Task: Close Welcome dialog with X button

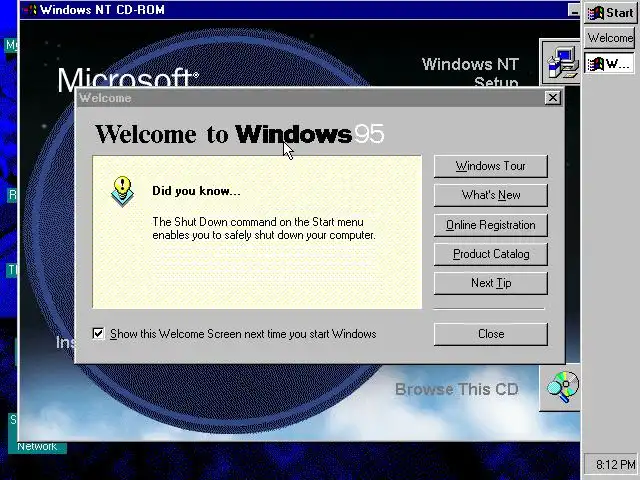Action: pos(553,98)
